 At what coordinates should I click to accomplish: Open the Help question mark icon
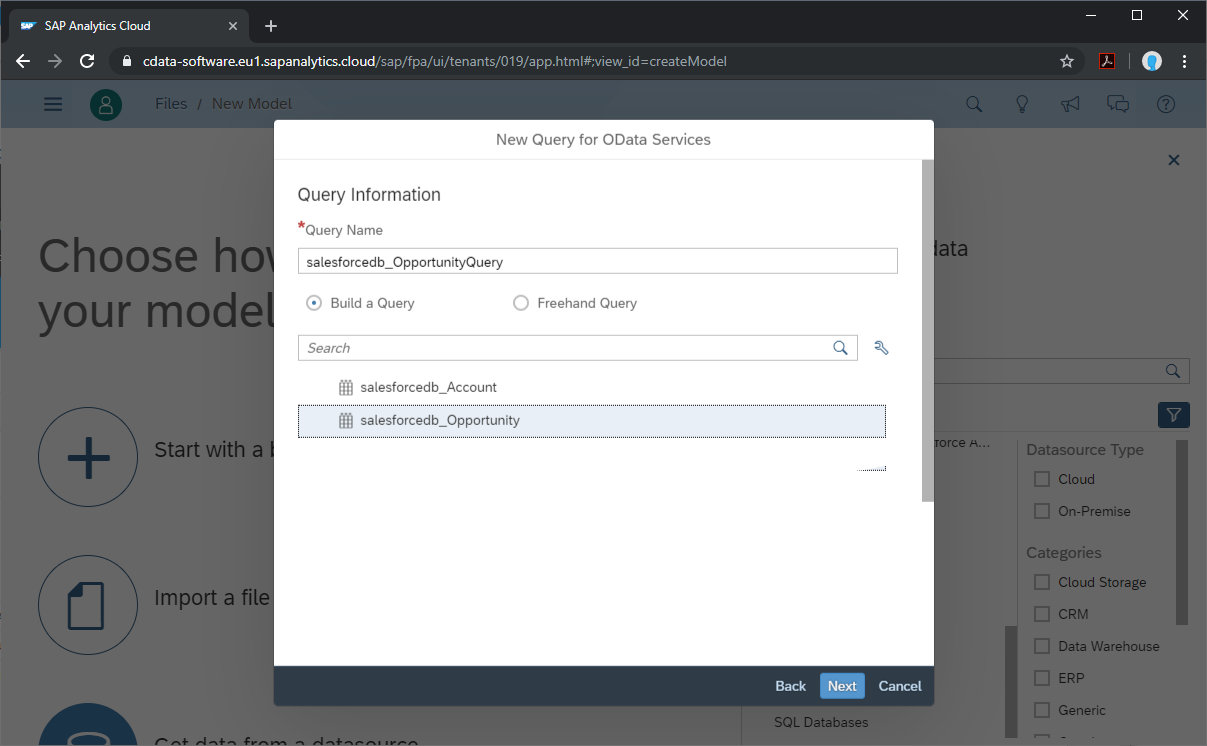tap(1165, 103)
